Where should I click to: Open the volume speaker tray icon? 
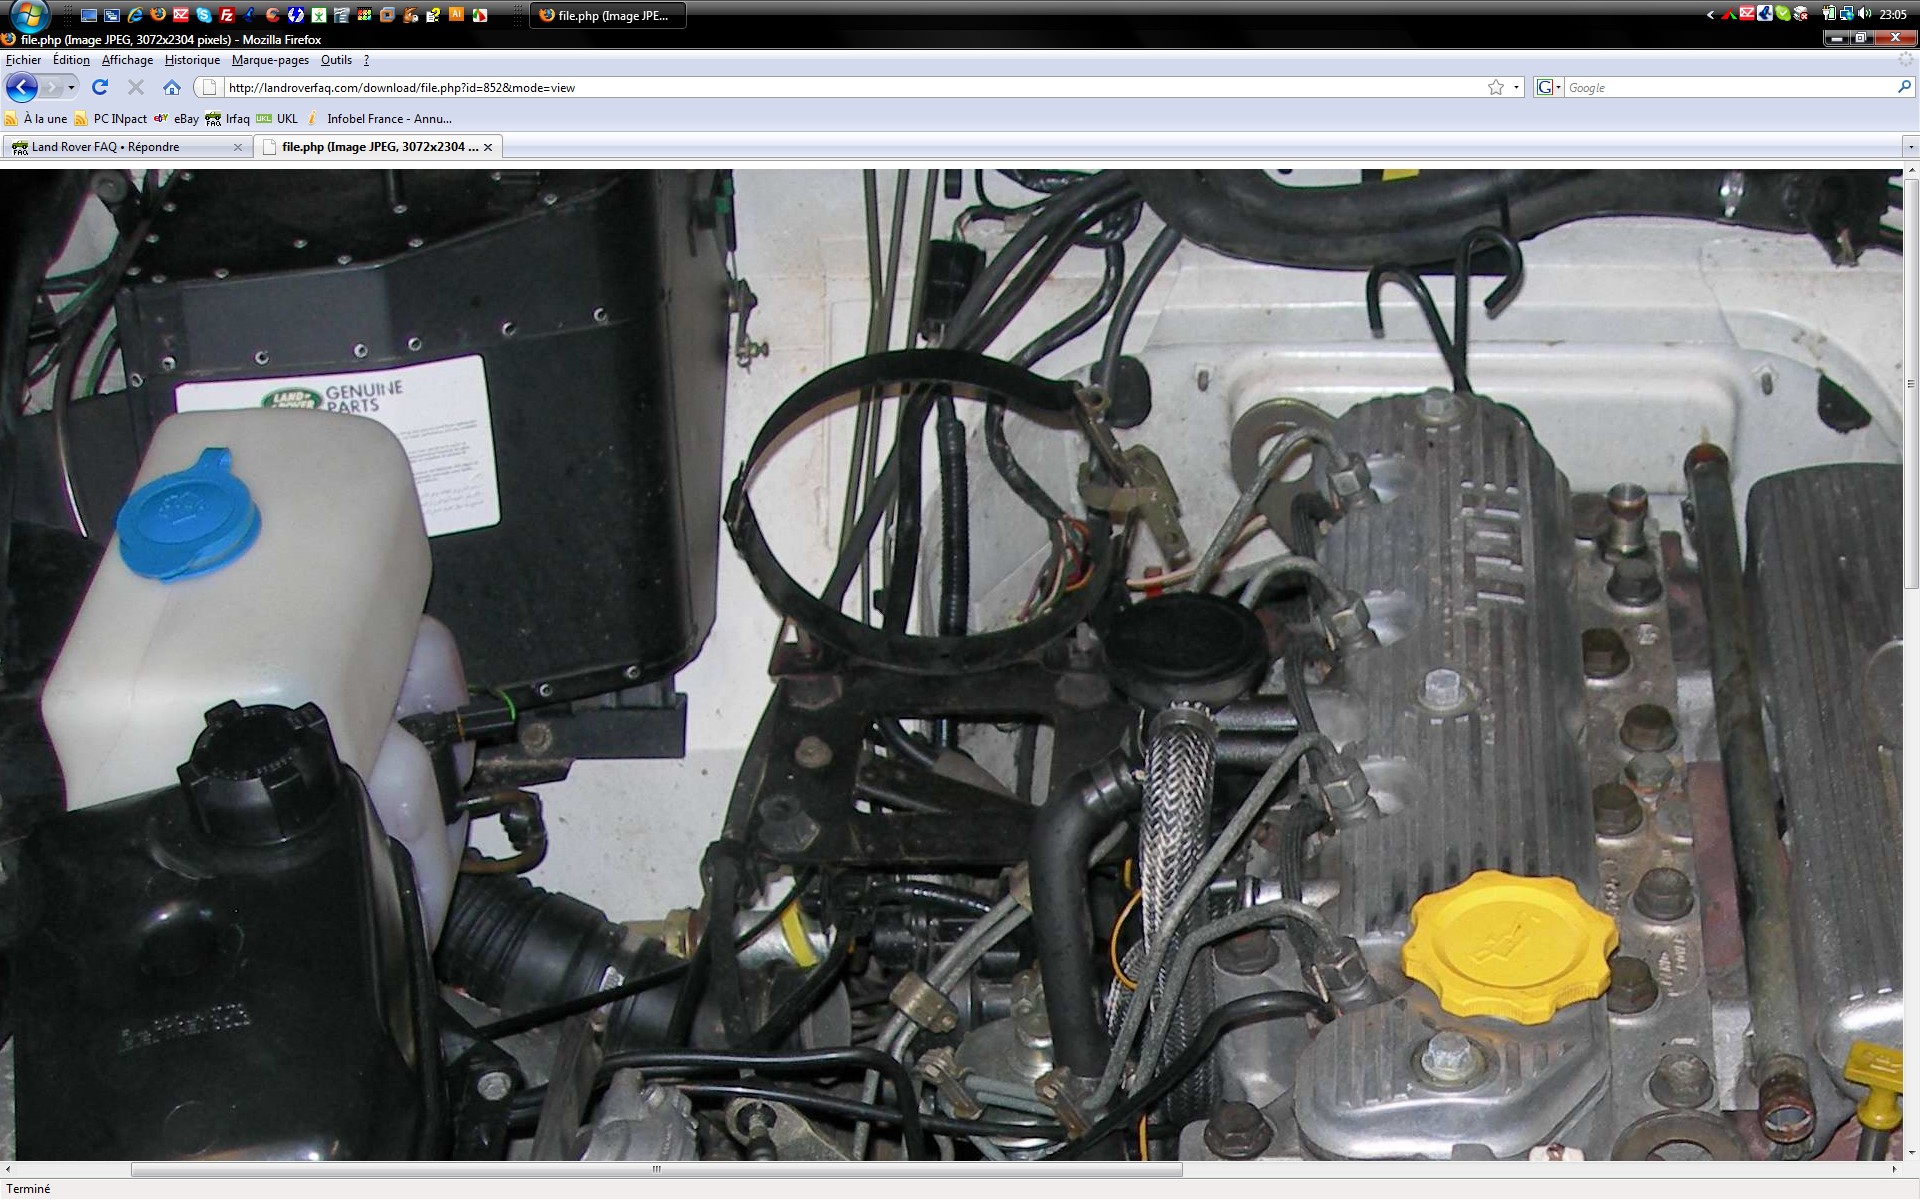point(1864,14)
